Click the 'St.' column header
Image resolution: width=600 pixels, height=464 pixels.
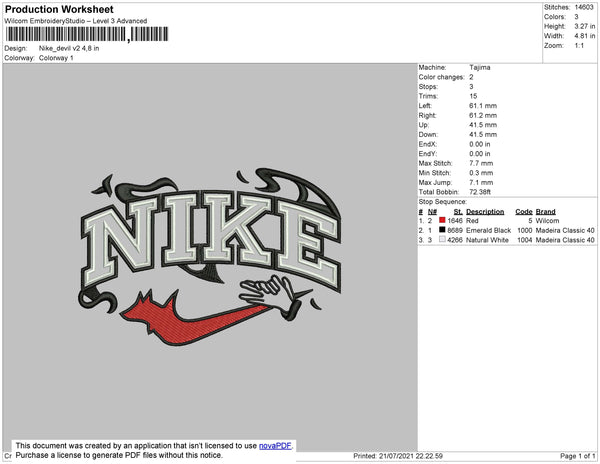tap(458, 212)
